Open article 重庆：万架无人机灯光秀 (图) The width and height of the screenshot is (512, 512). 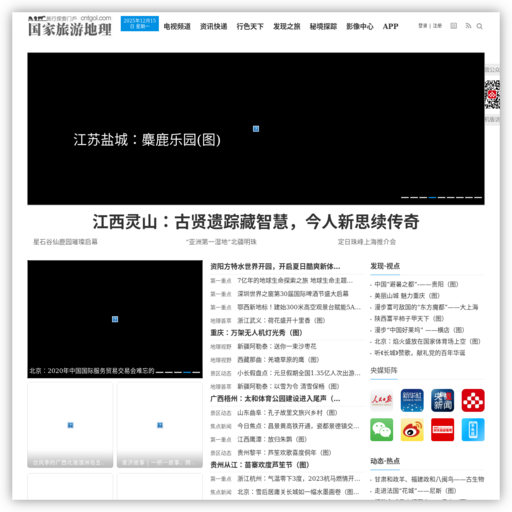point(256,333)
